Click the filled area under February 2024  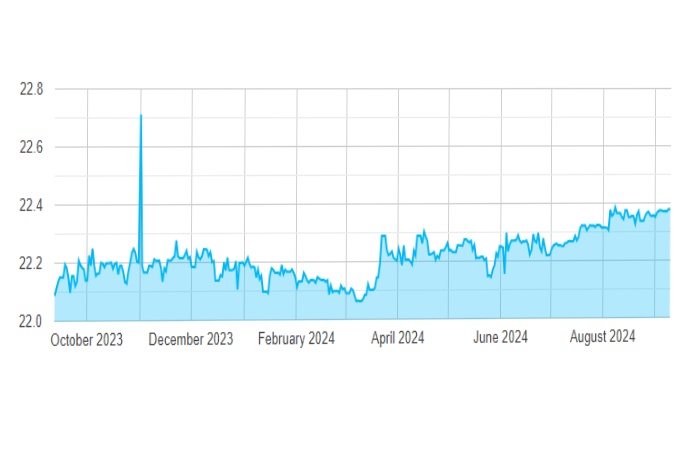pyautogui.click(x=296, y=303)
